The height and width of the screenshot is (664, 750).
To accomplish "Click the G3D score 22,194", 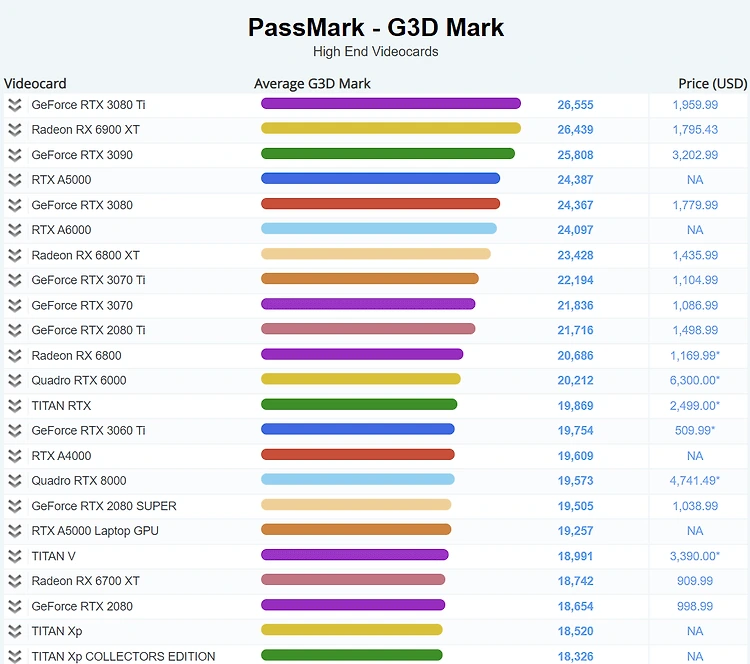I will (575, 280).
